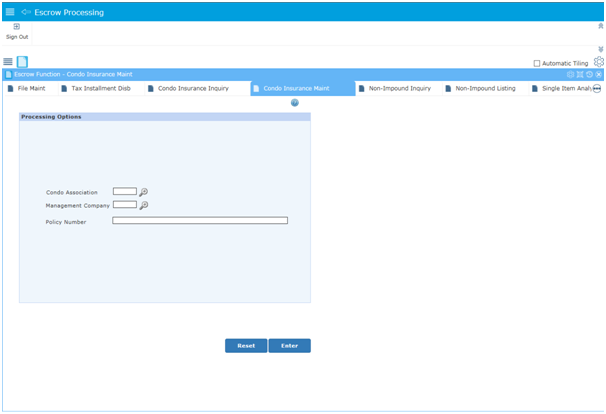
Task: Click the document icon in Escrow Function title bar
Action: 9,74
